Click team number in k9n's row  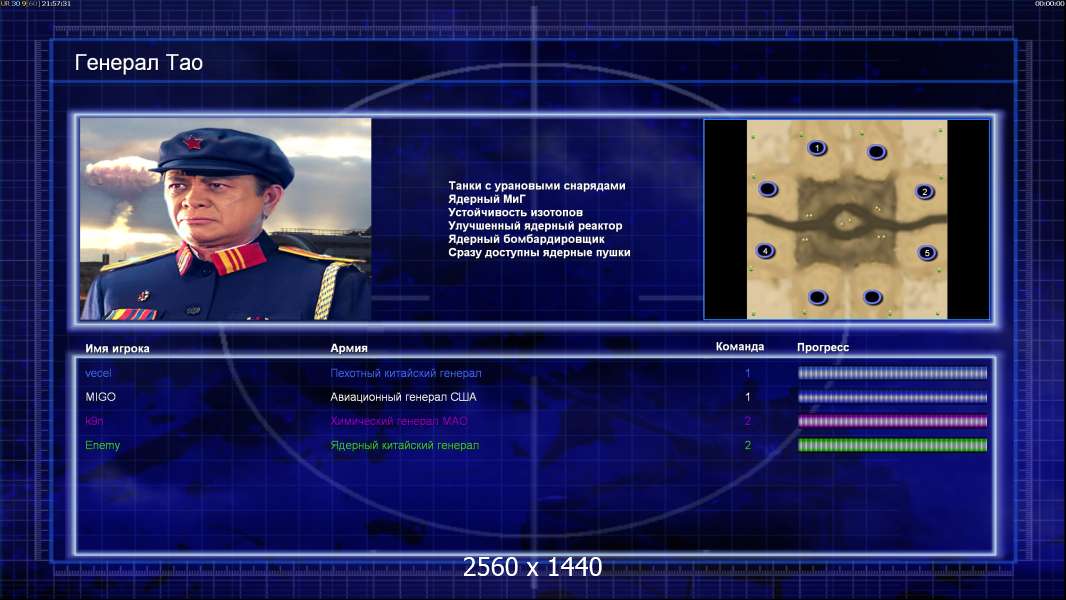tap(747, 421)
